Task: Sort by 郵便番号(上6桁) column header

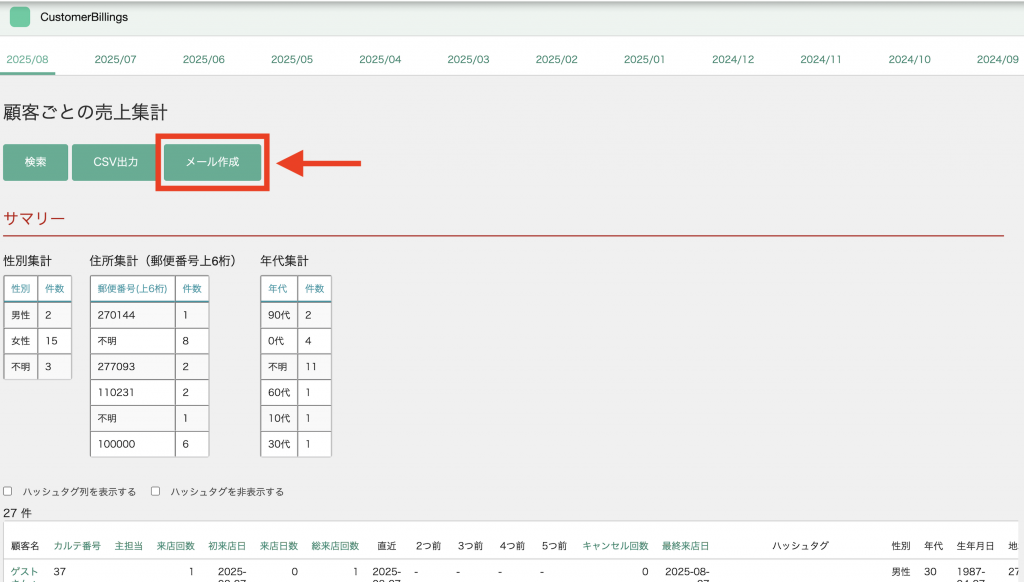Action: (132, 288)
